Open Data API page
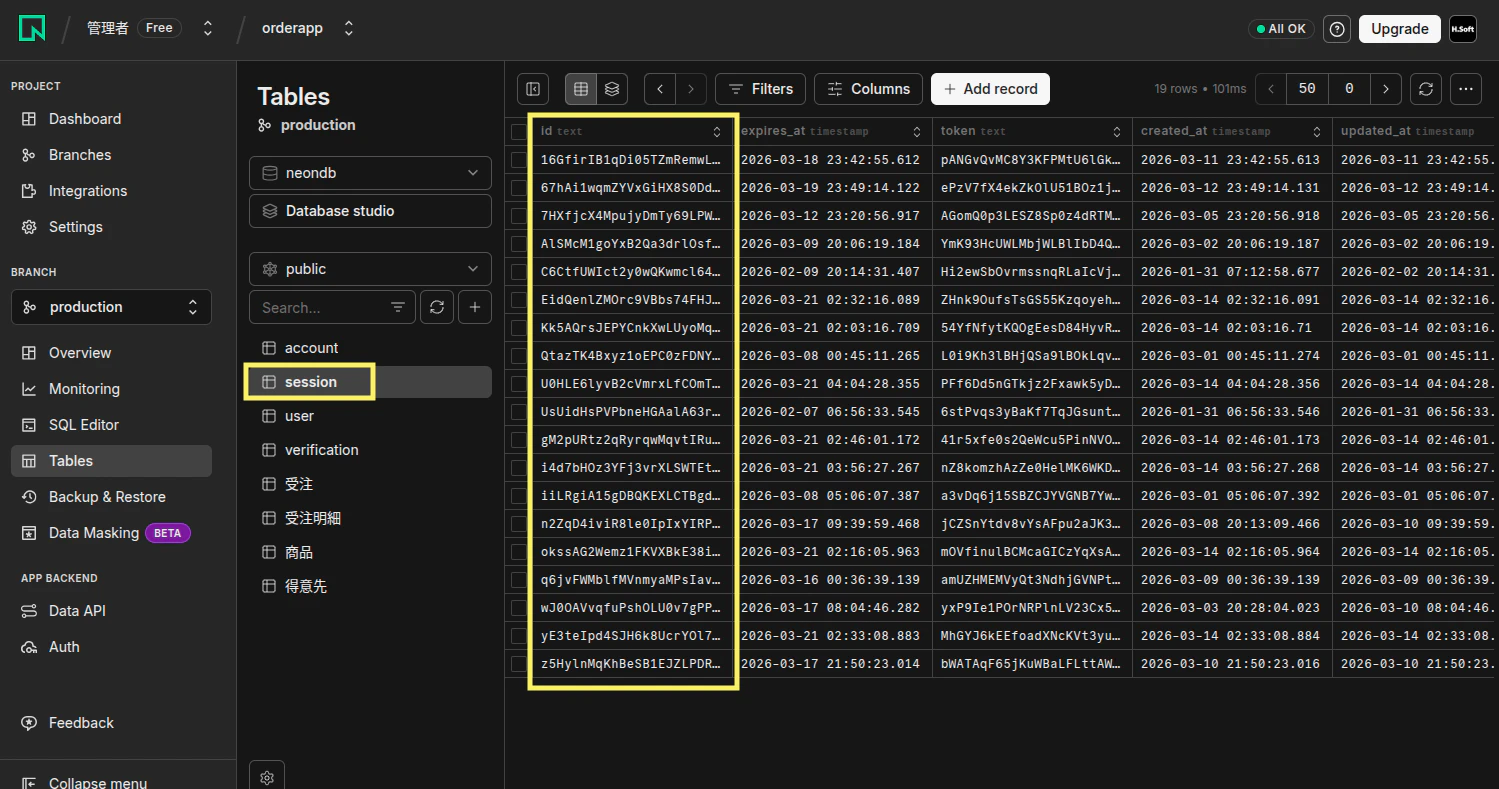The height and width of the screenshot is (789, 1499). coord(111,611)
